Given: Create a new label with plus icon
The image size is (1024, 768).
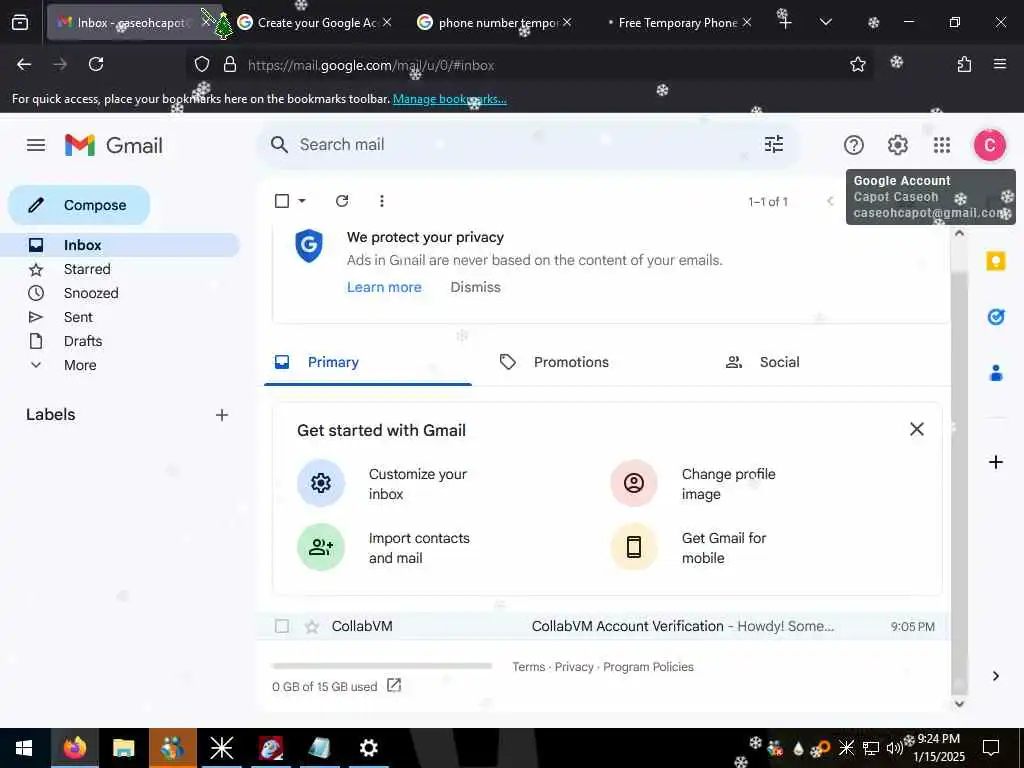Looking at the screenshot, I should coord(222,415).
